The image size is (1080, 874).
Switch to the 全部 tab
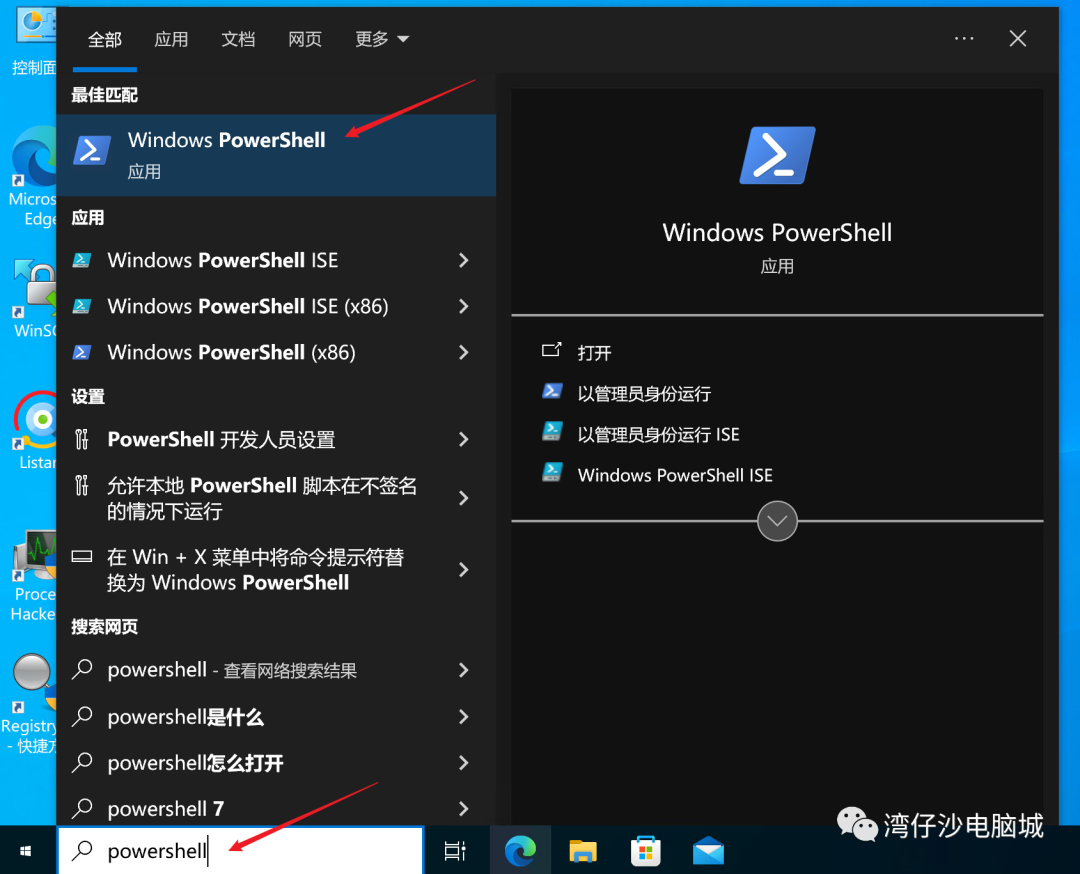105,39
